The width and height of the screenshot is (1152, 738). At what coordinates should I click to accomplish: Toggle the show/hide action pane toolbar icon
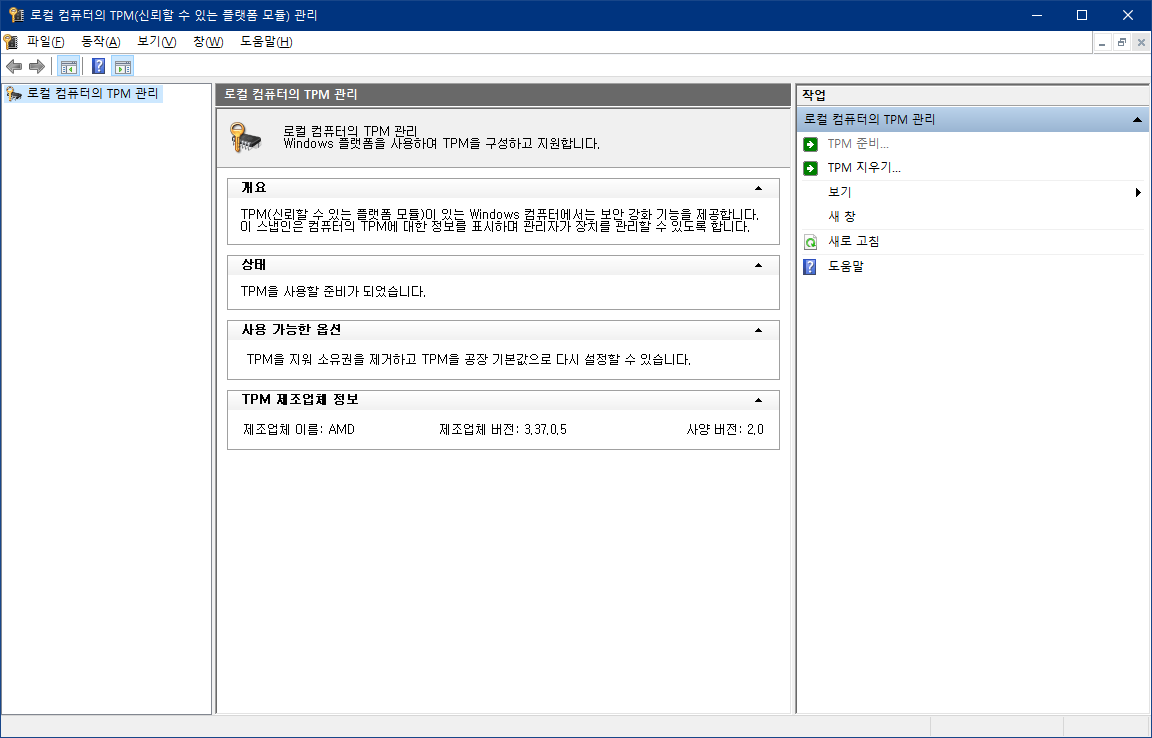point(123,67)
